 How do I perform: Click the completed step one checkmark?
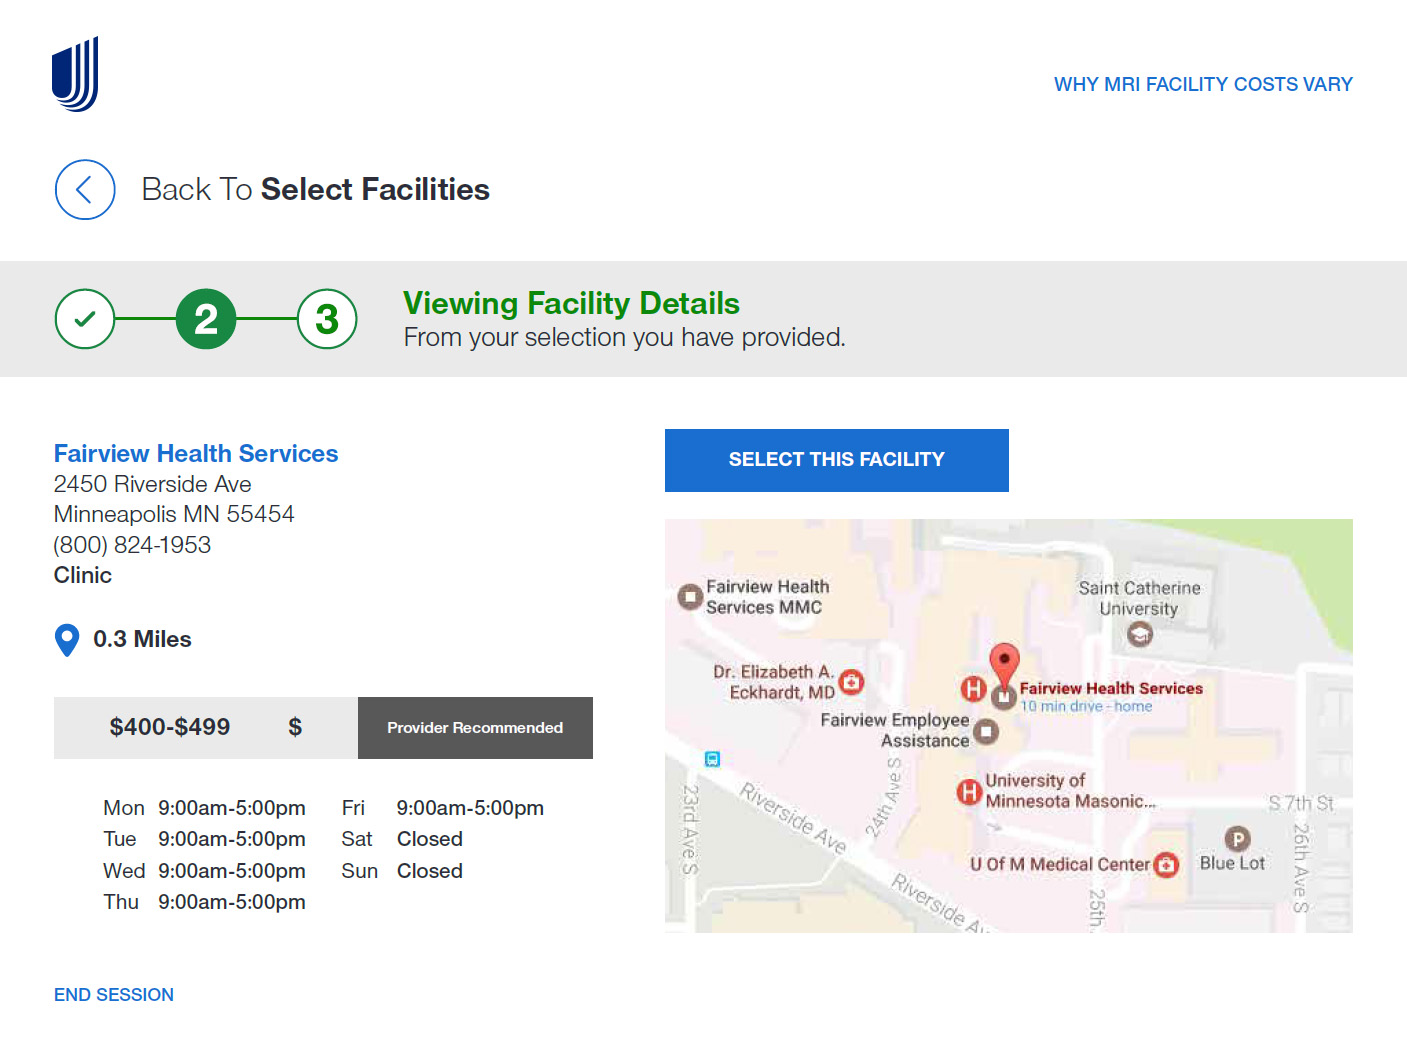[85, 319]
